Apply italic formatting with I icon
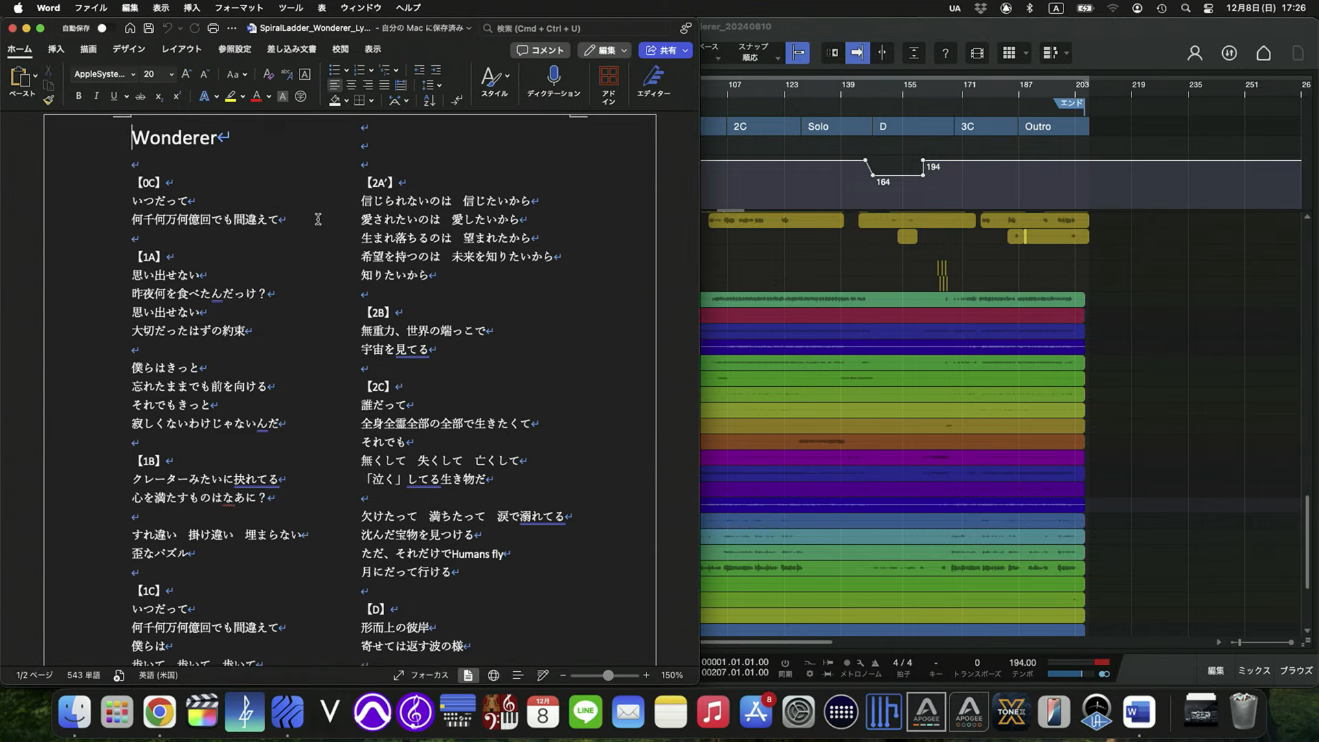Screen dimensions: 1319x742 click(x=96, y=97)
